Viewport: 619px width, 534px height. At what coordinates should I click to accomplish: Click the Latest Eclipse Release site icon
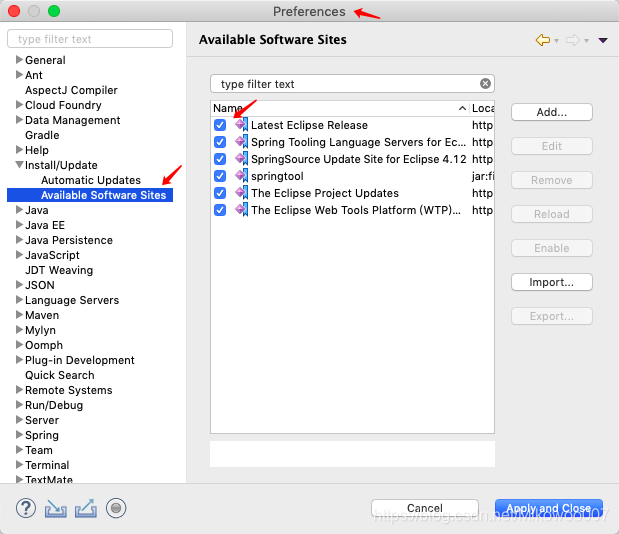pyautogui.click(x=241, y=125)
